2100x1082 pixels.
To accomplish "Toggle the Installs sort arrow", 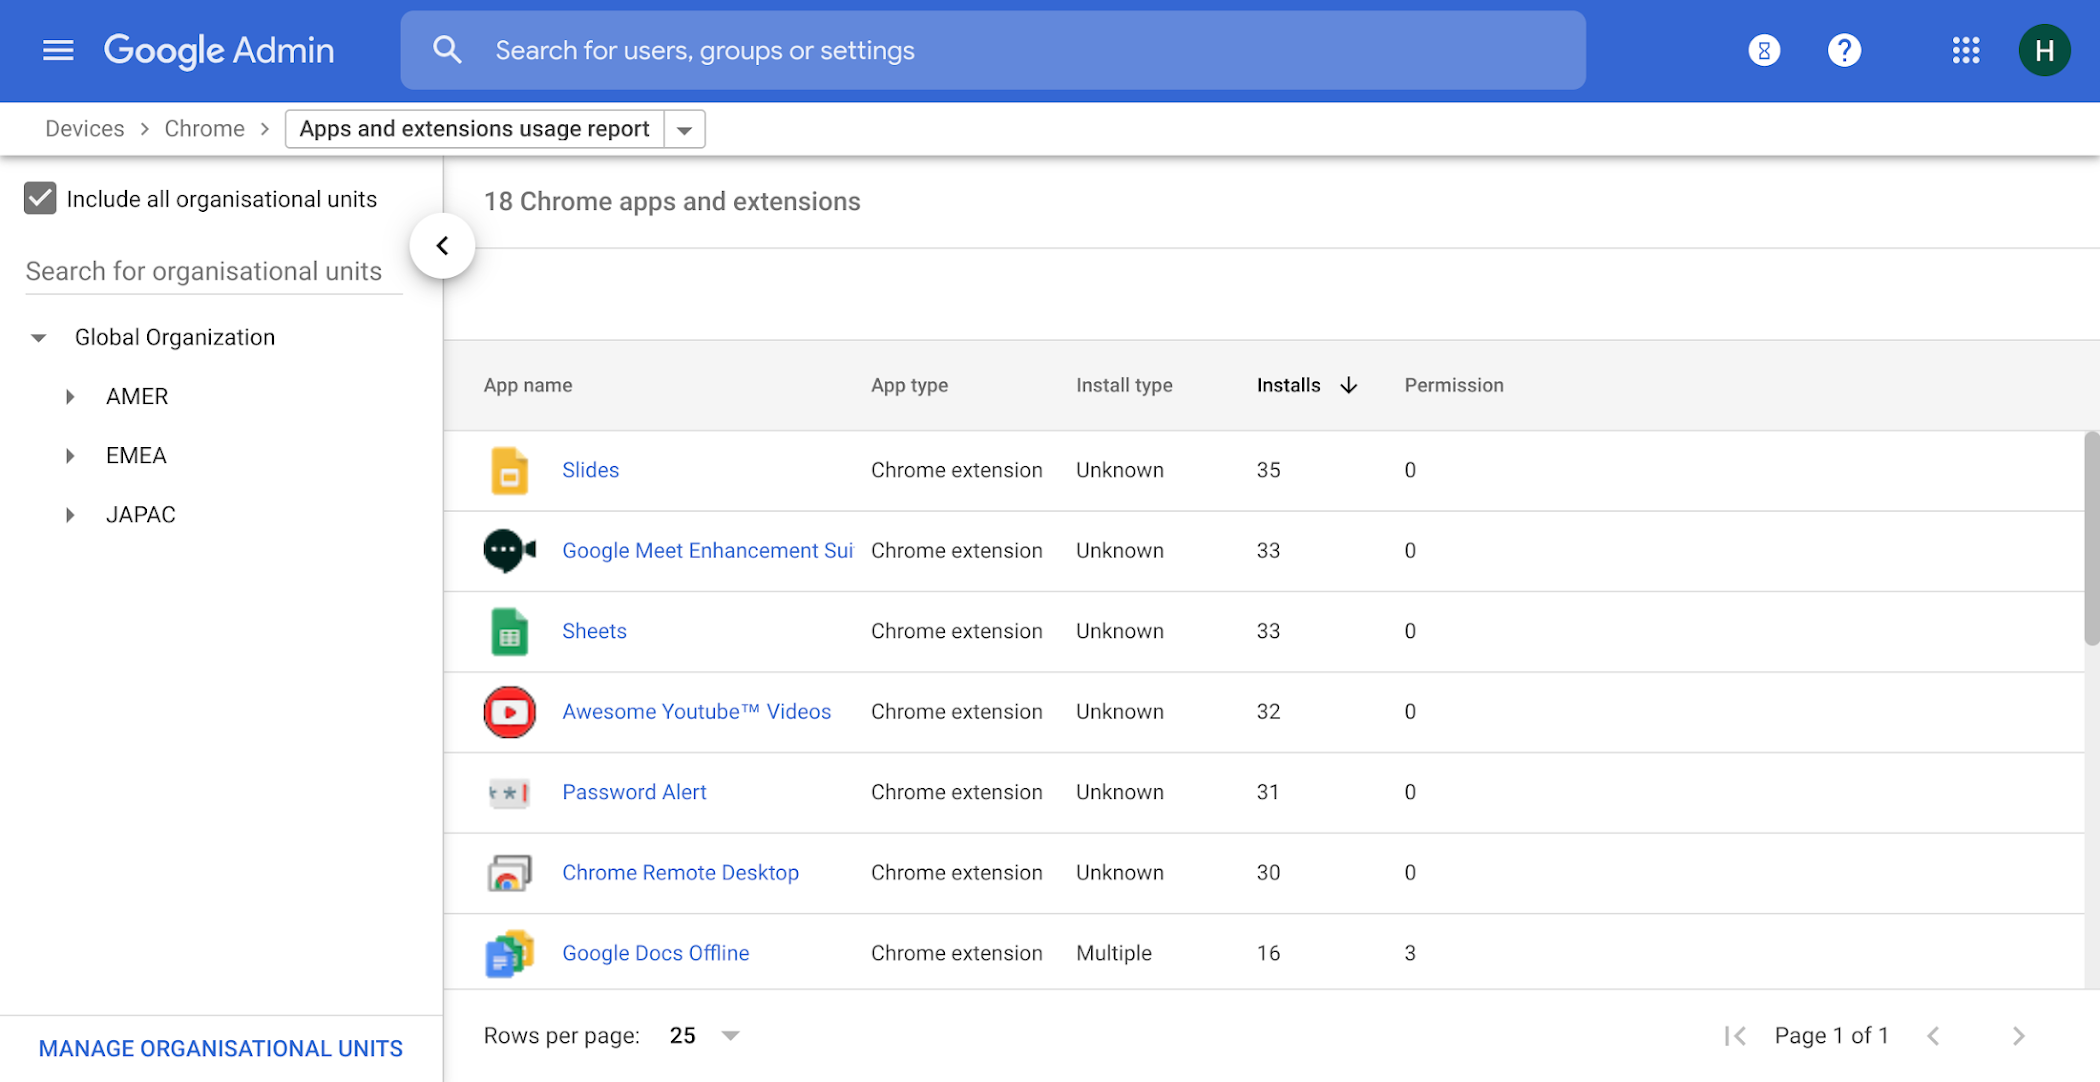I will point(1348,386).
